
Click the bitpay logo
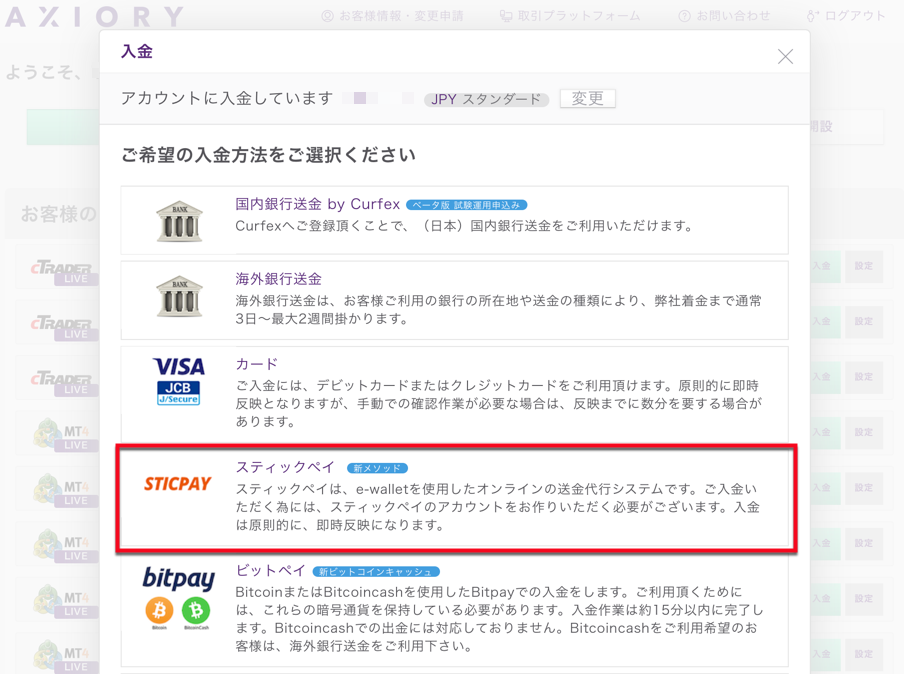coord(179,578)
